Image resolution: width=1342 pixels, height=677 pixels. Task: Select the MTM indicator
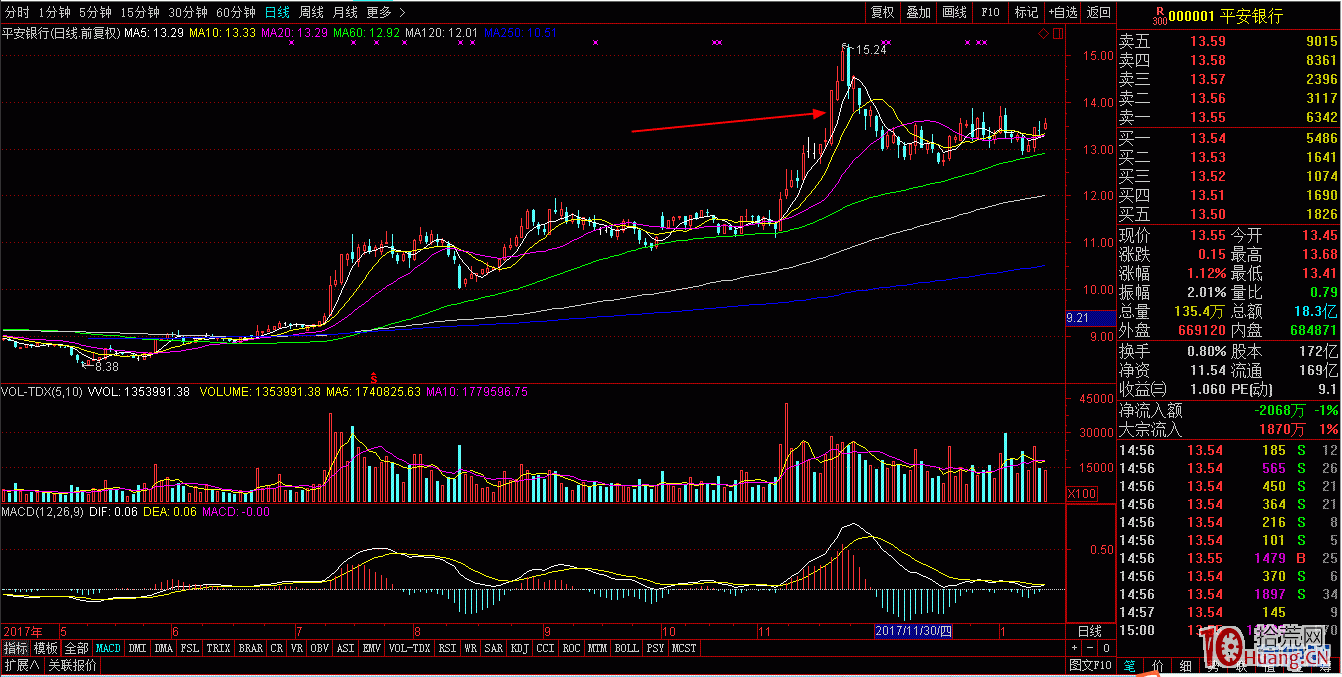tap(598, 648)
